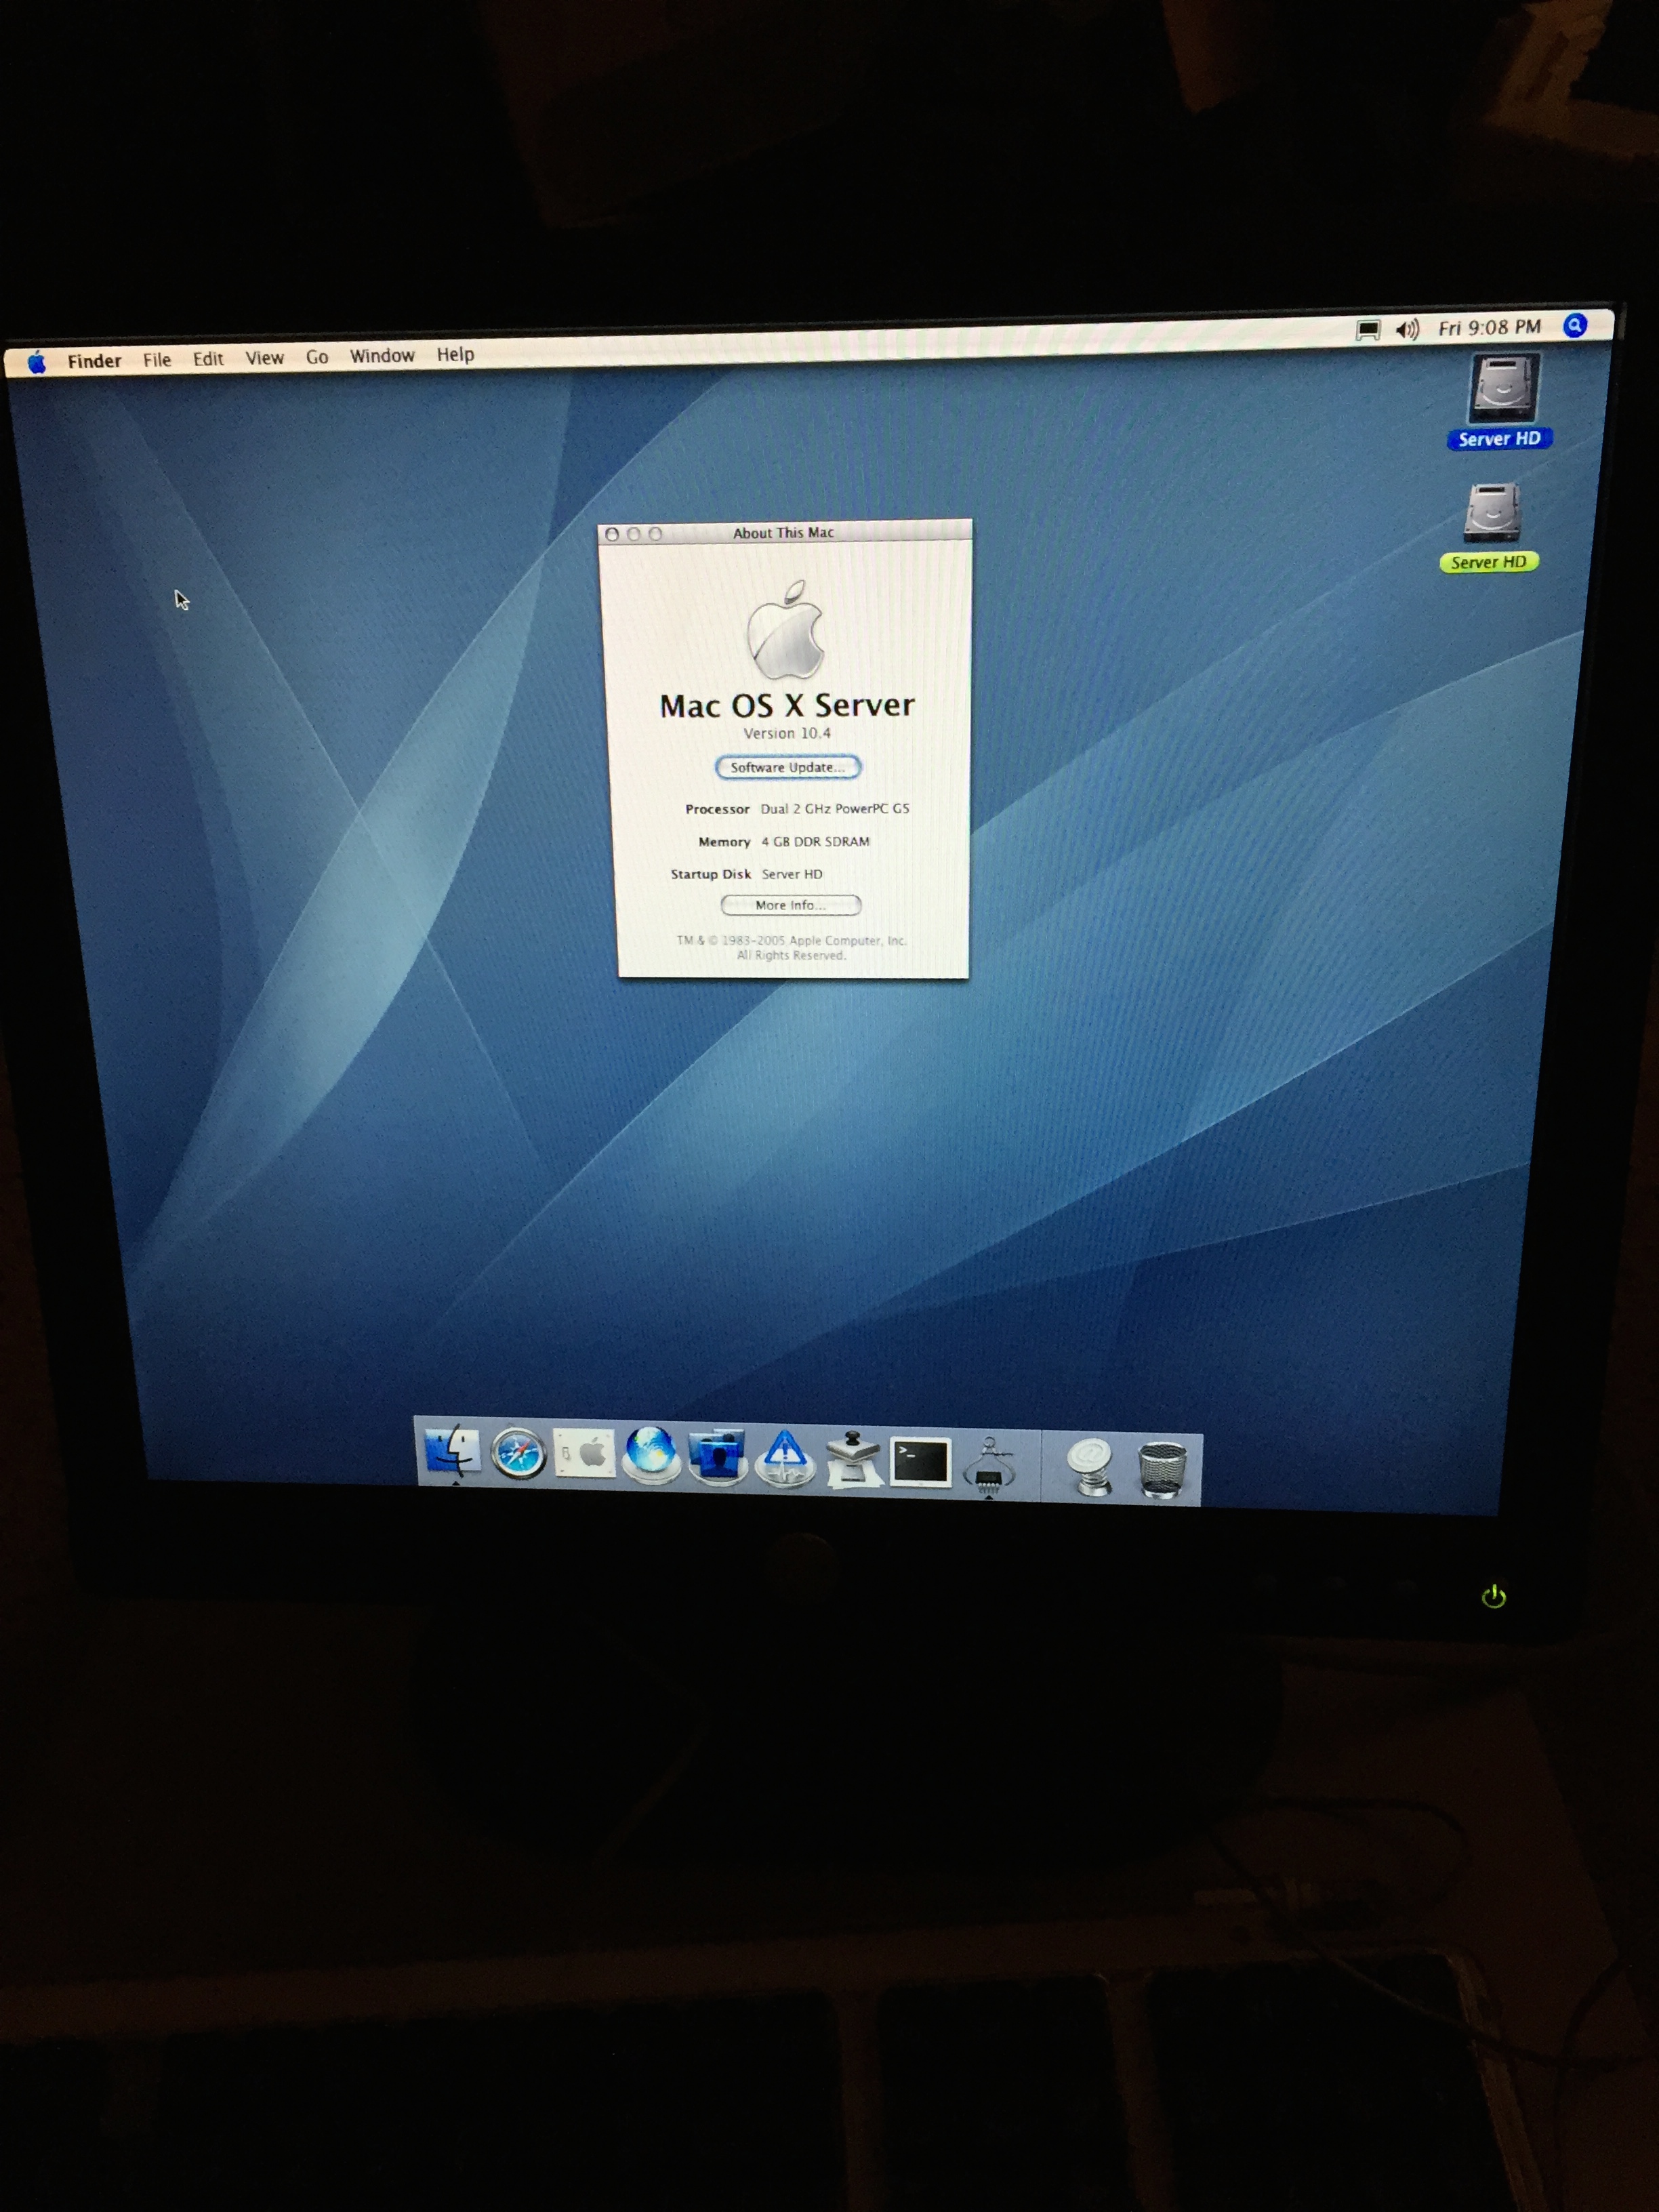Click the Apple logo in About This Mac
Screen dimensions: 1659x2212
tap(787, 630)
